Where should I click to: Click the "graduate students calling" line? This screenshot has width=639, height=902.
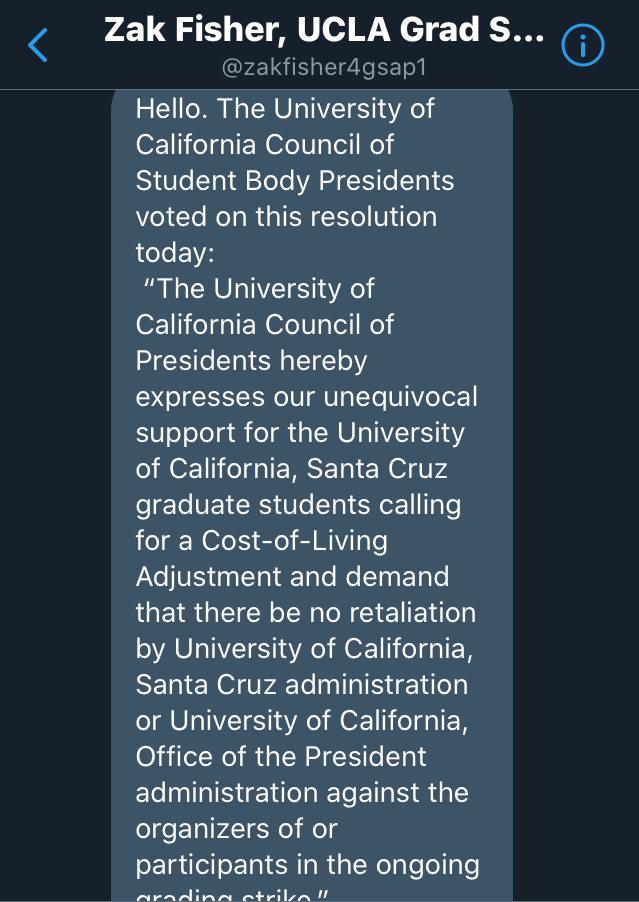(x=298, y=505)
